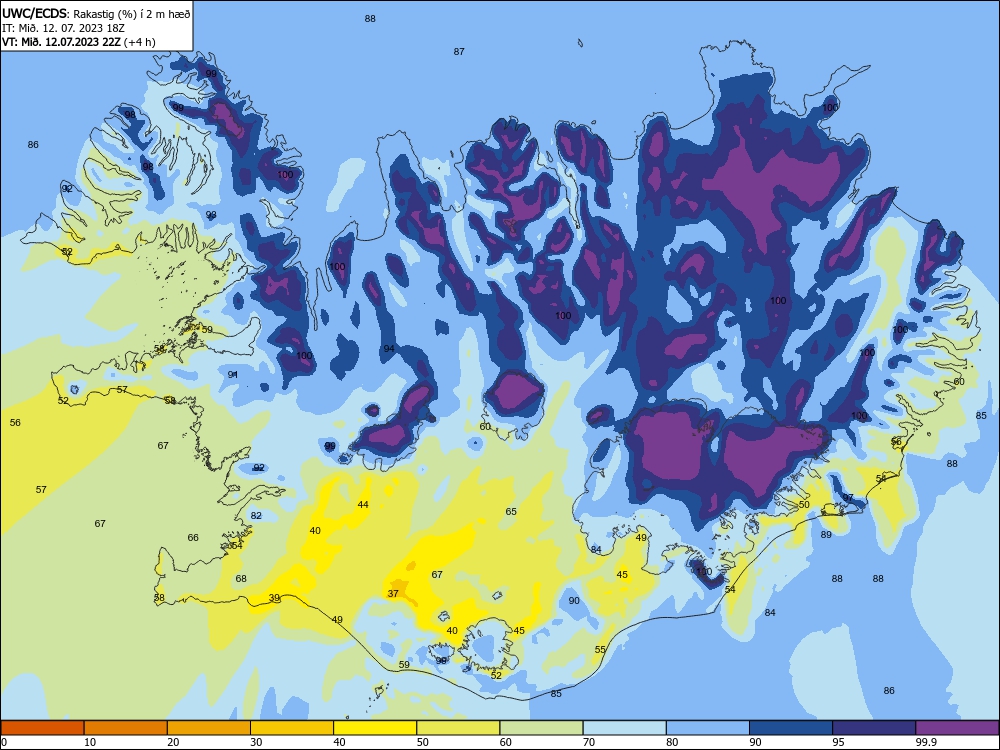Select the initial time line 'IT: Mið. 12. 07. 2023 18Z'

[x=64, y=28]
